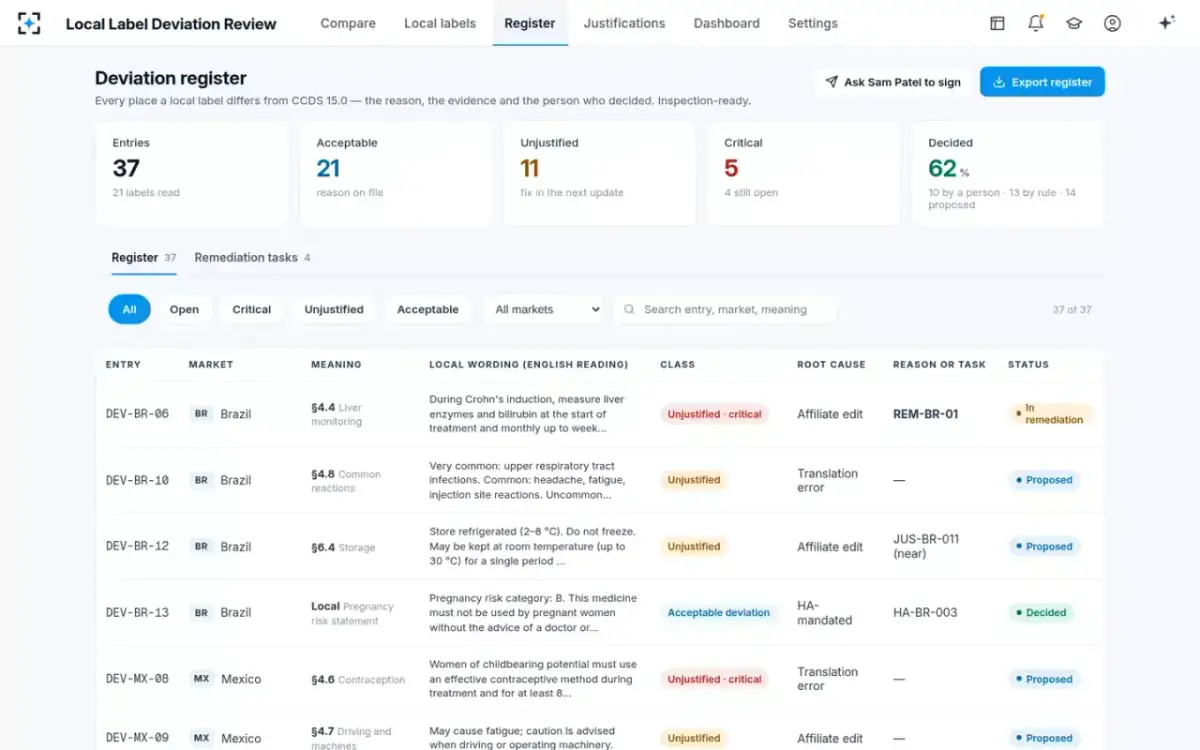Open the AI sparkle assistant icon

pyautogui.click(x=1166, y=23)
